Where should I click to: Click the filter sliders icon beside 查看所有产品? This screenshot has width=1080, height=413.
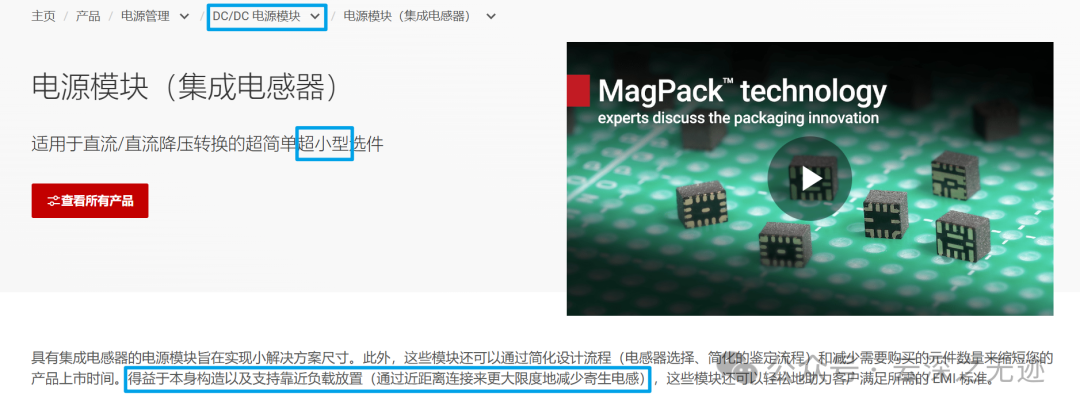click(54, 201)
